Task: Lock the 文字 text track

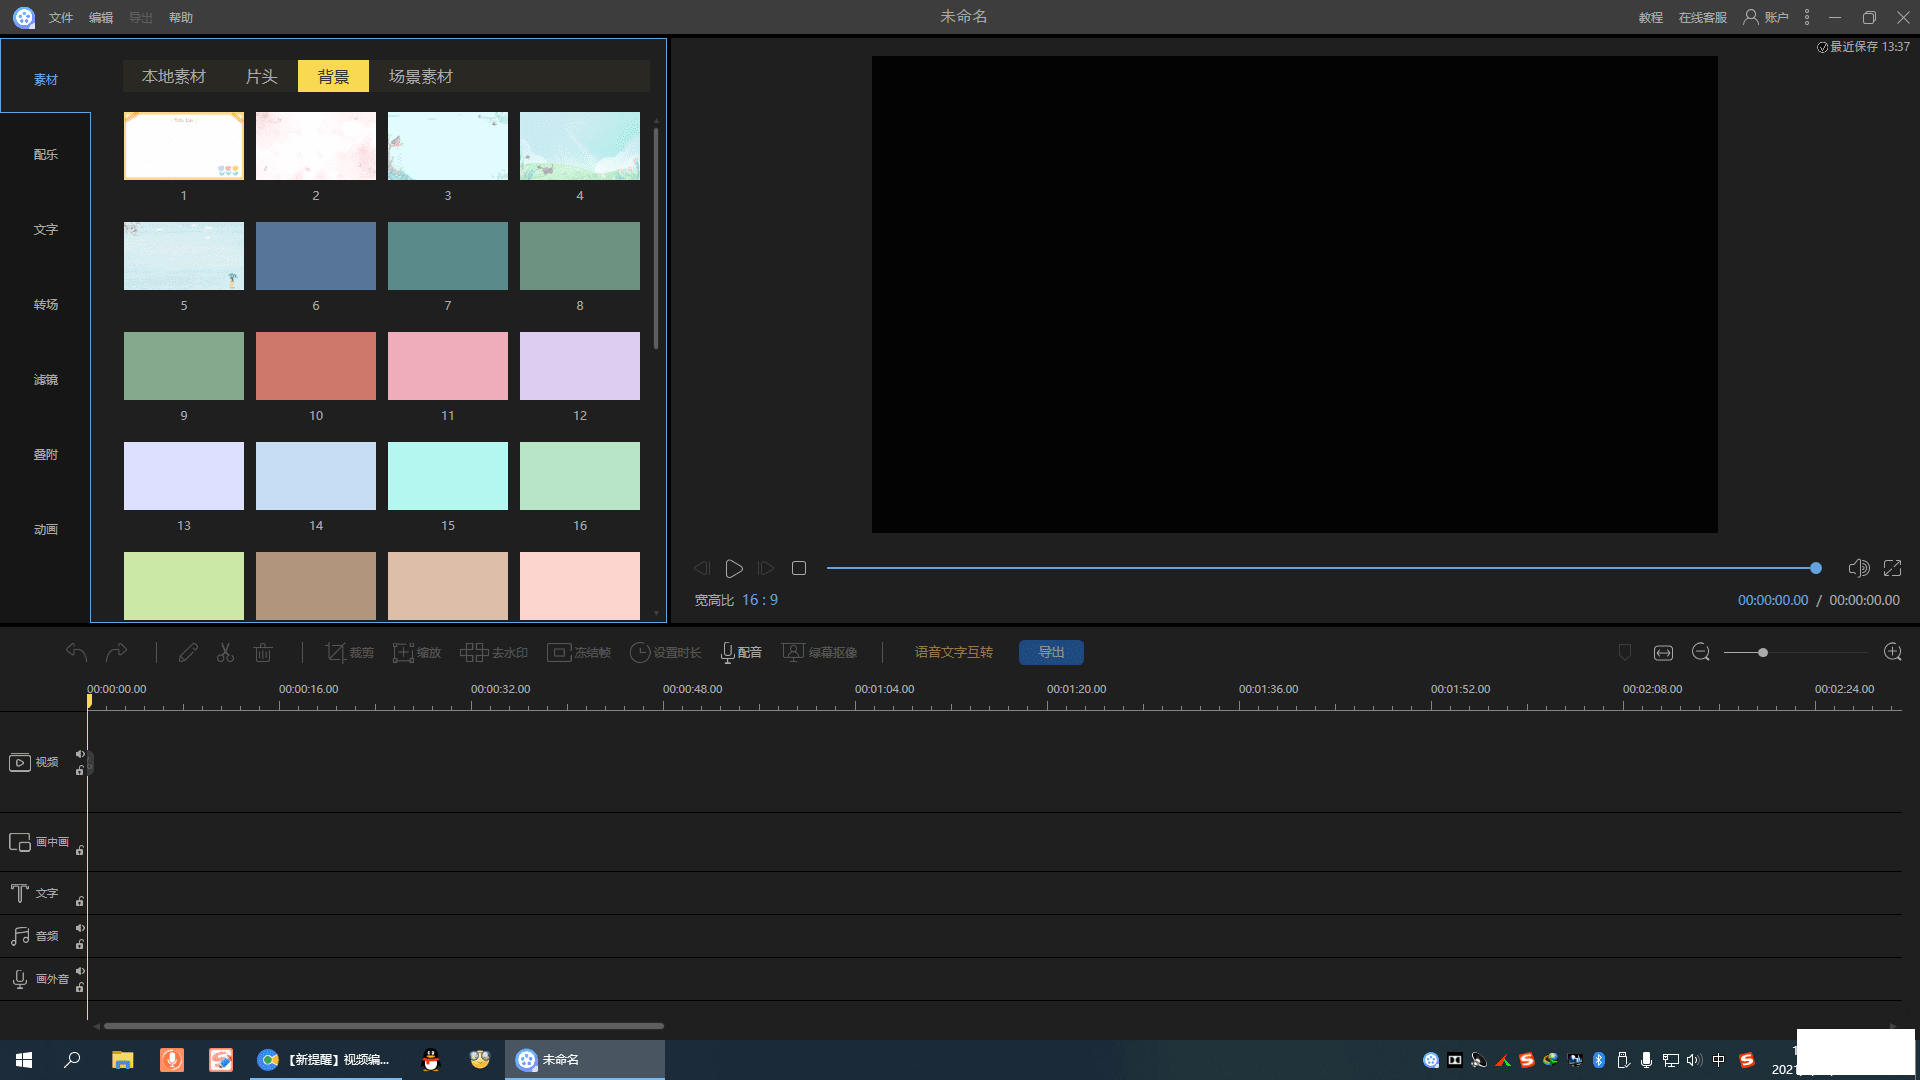Action: coord(80,902)
